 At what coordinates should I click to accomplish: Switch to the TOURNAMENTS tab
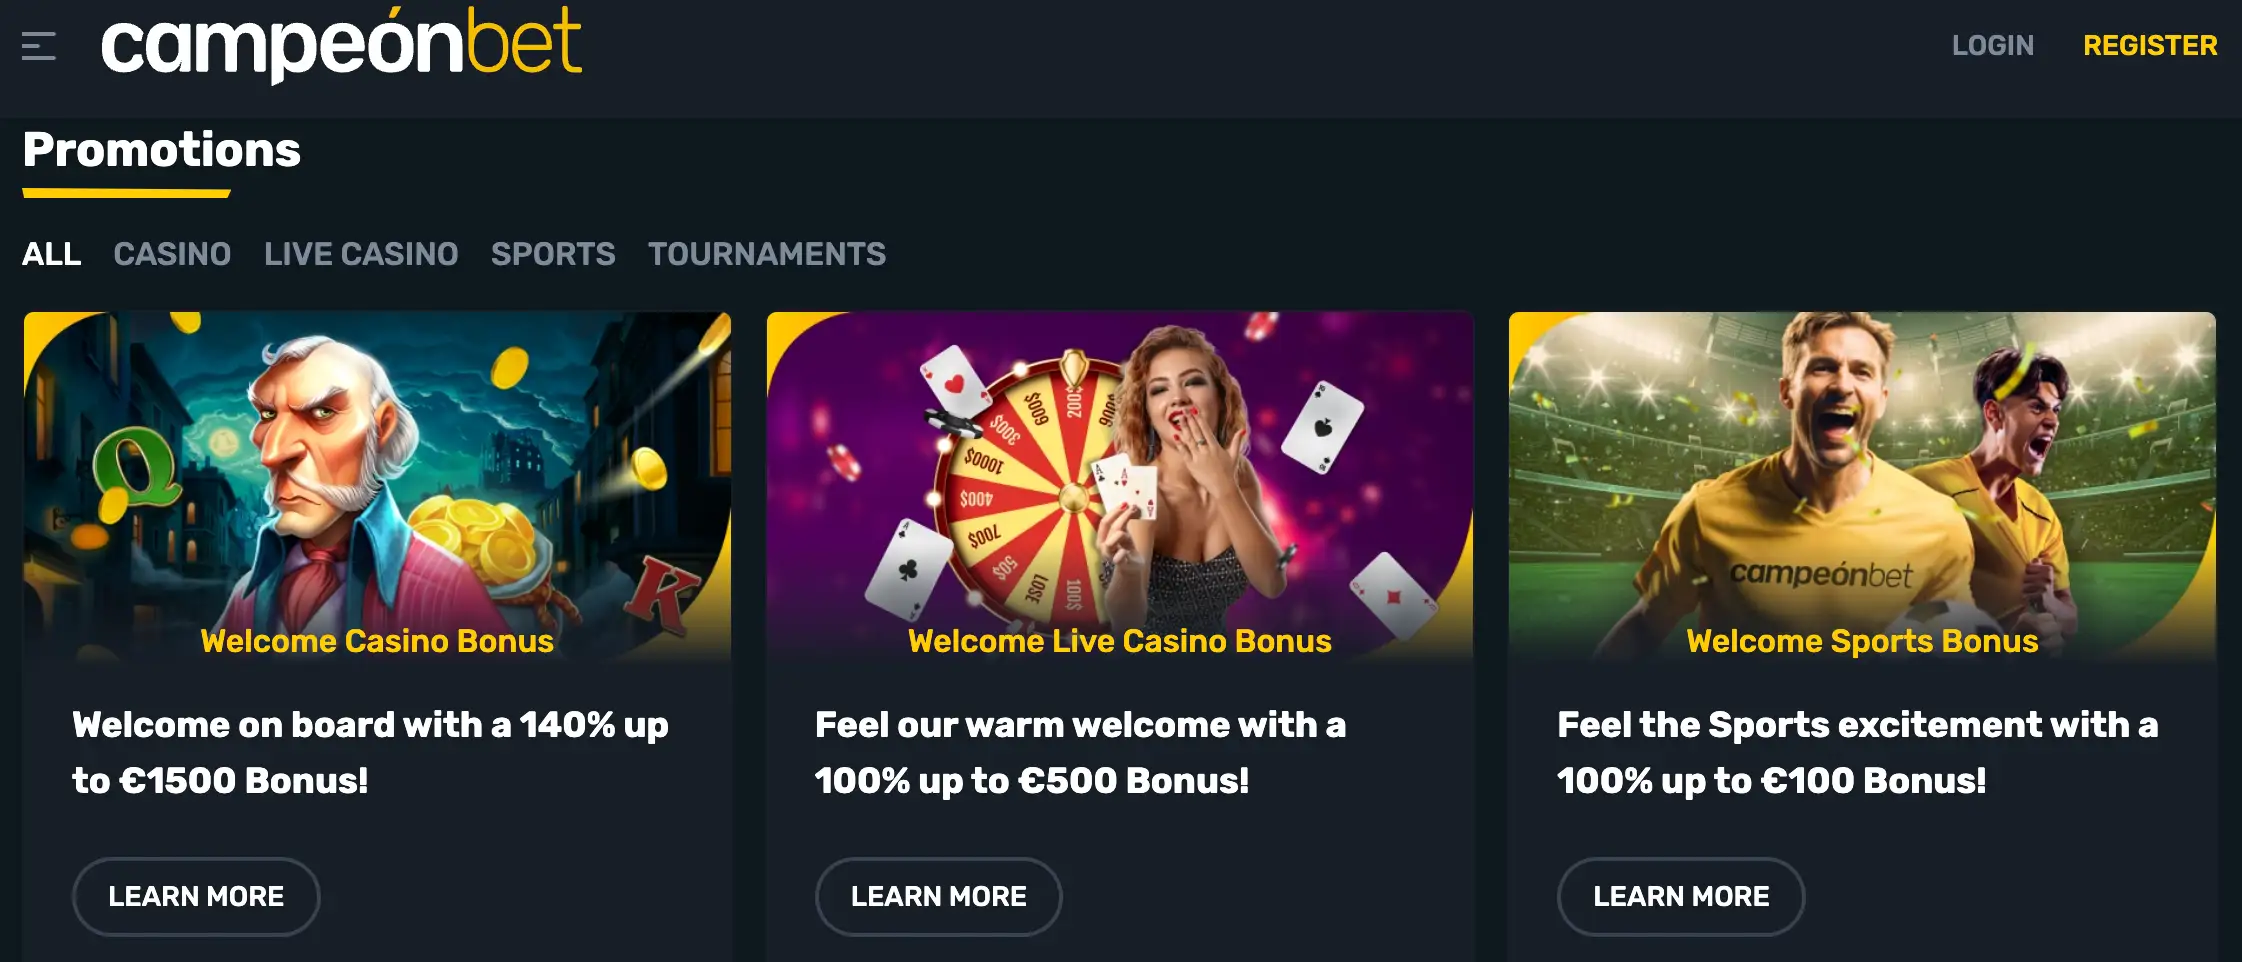(767, 254)
